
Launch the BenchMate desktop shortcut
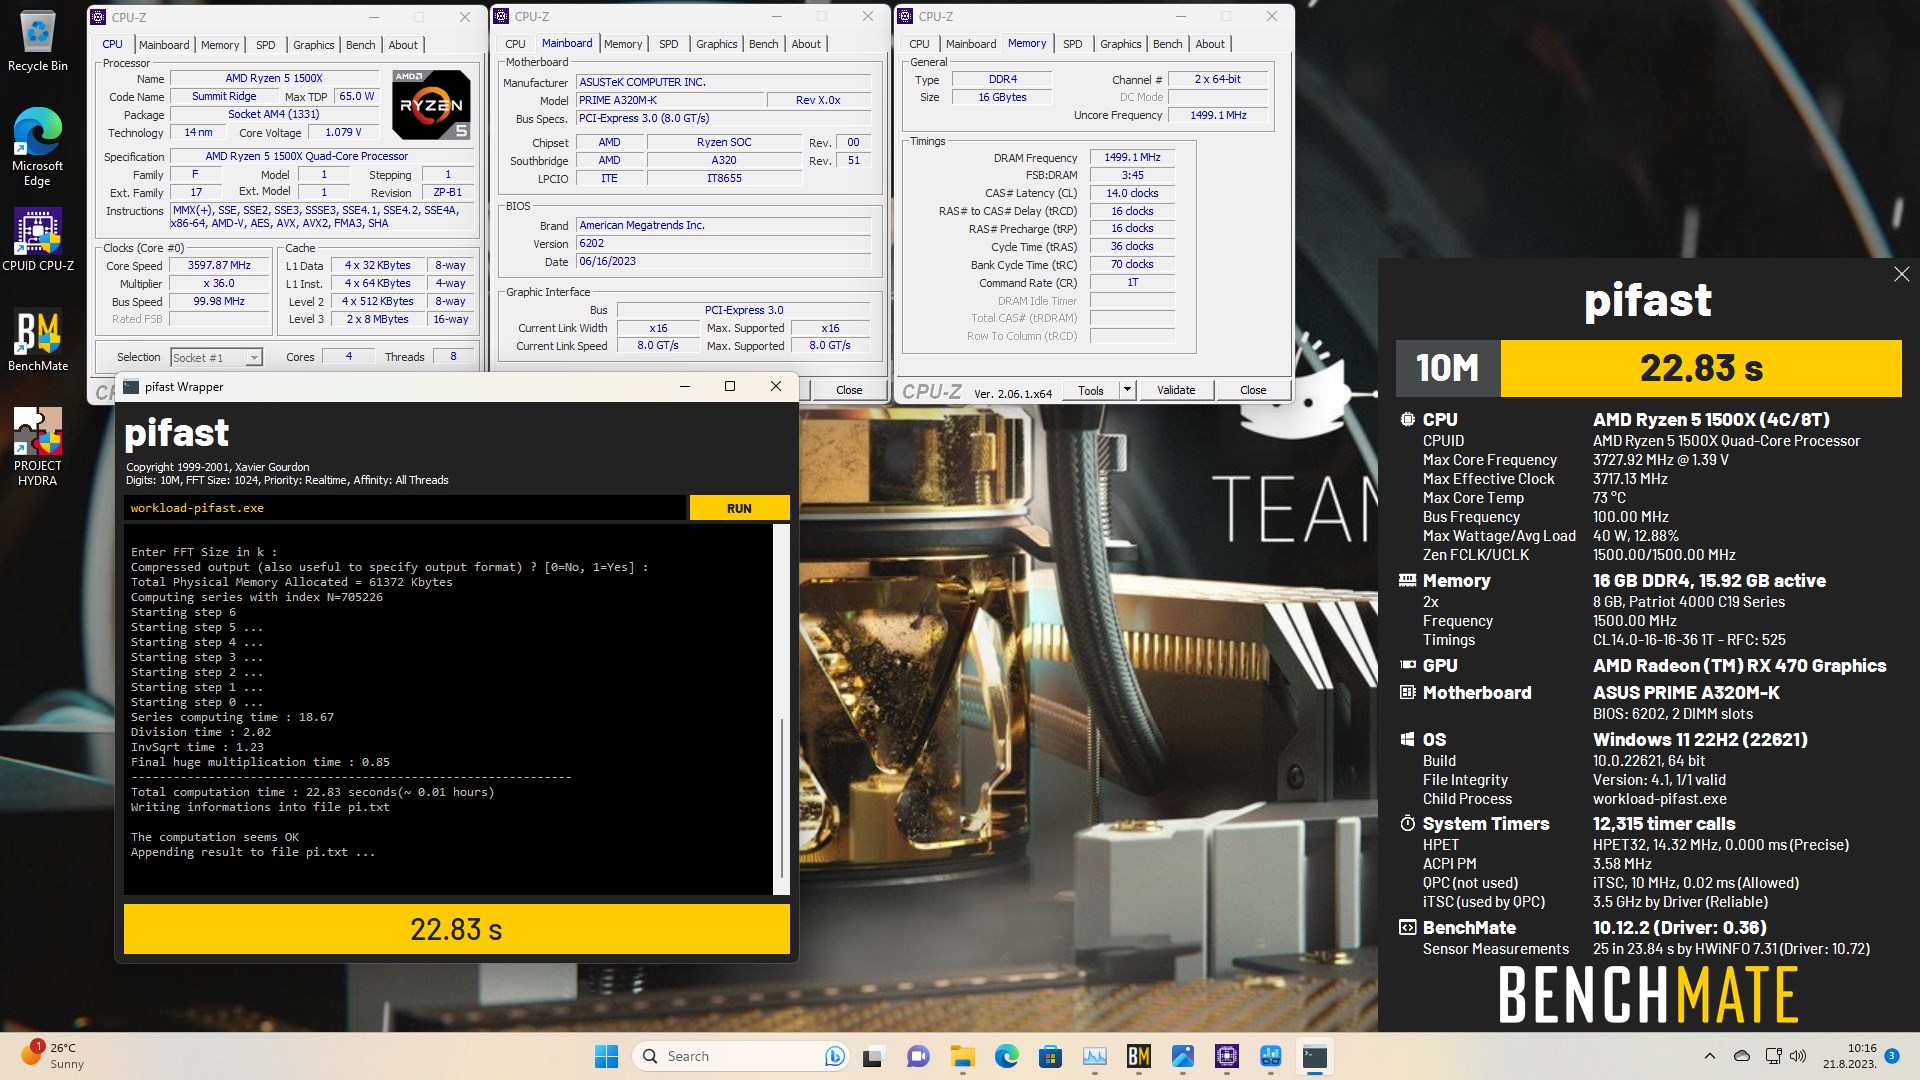coord(37,341)
